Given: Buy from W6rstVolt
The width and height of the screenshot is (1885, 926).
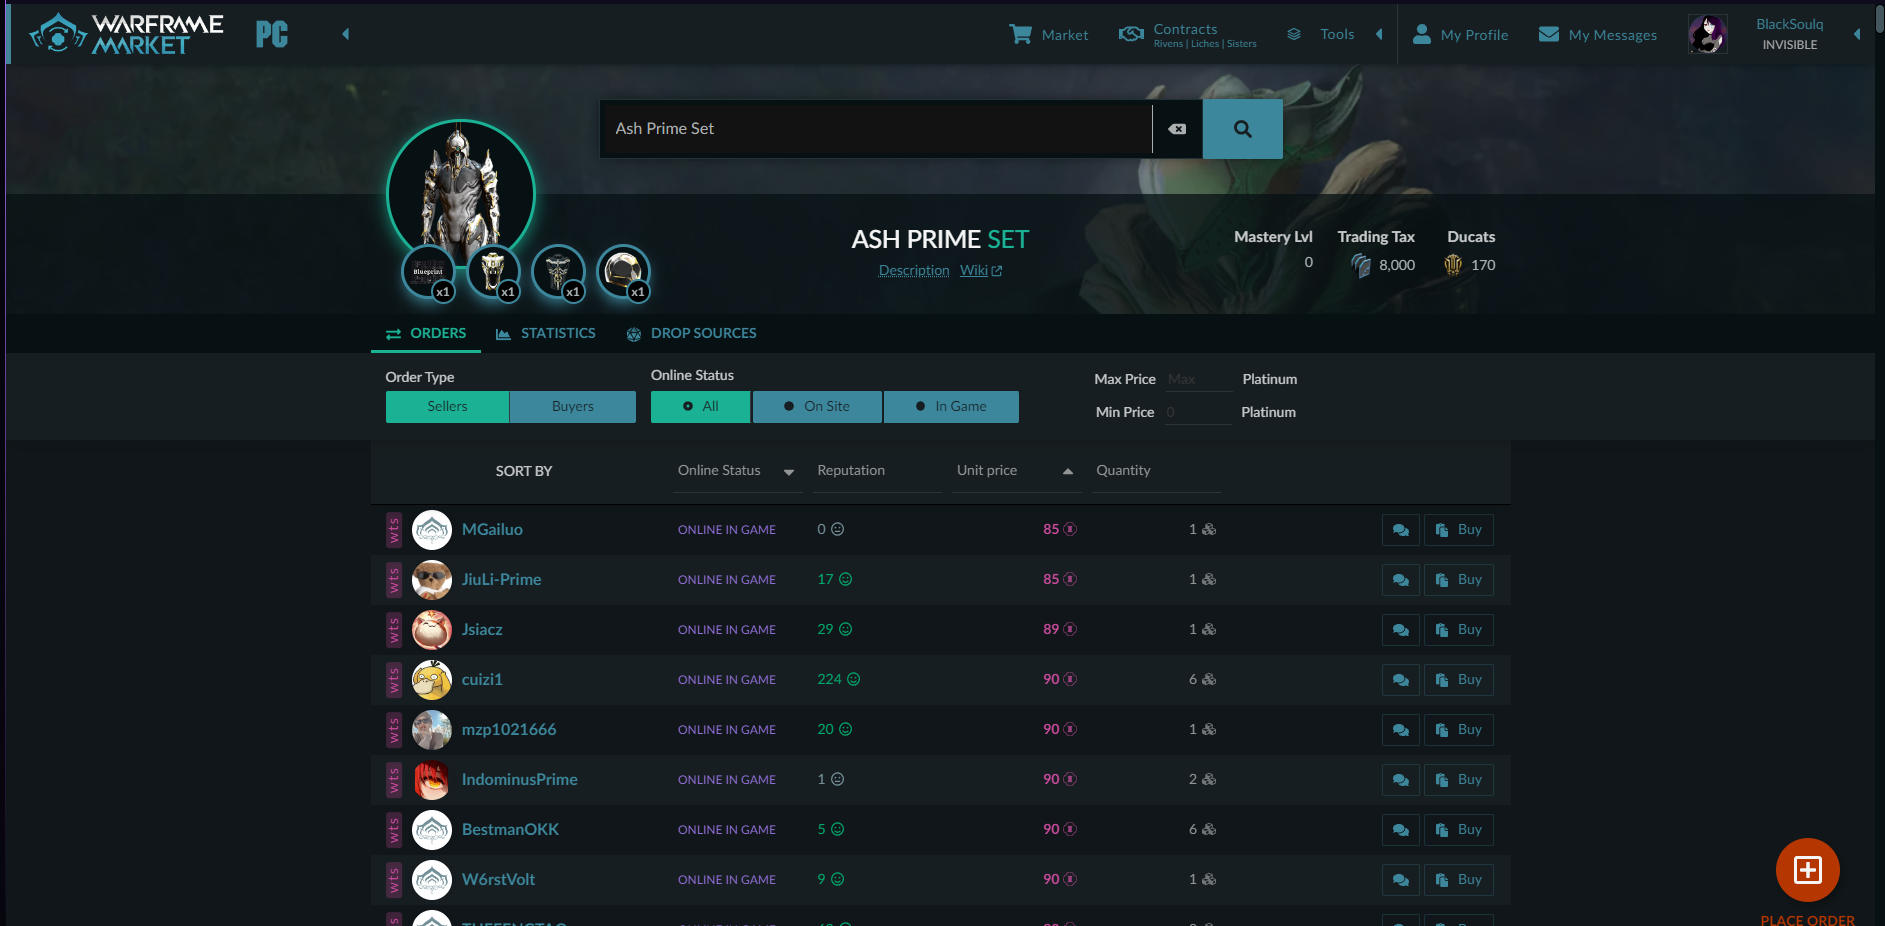Looking at the screenshot, I should [1459, 880].
